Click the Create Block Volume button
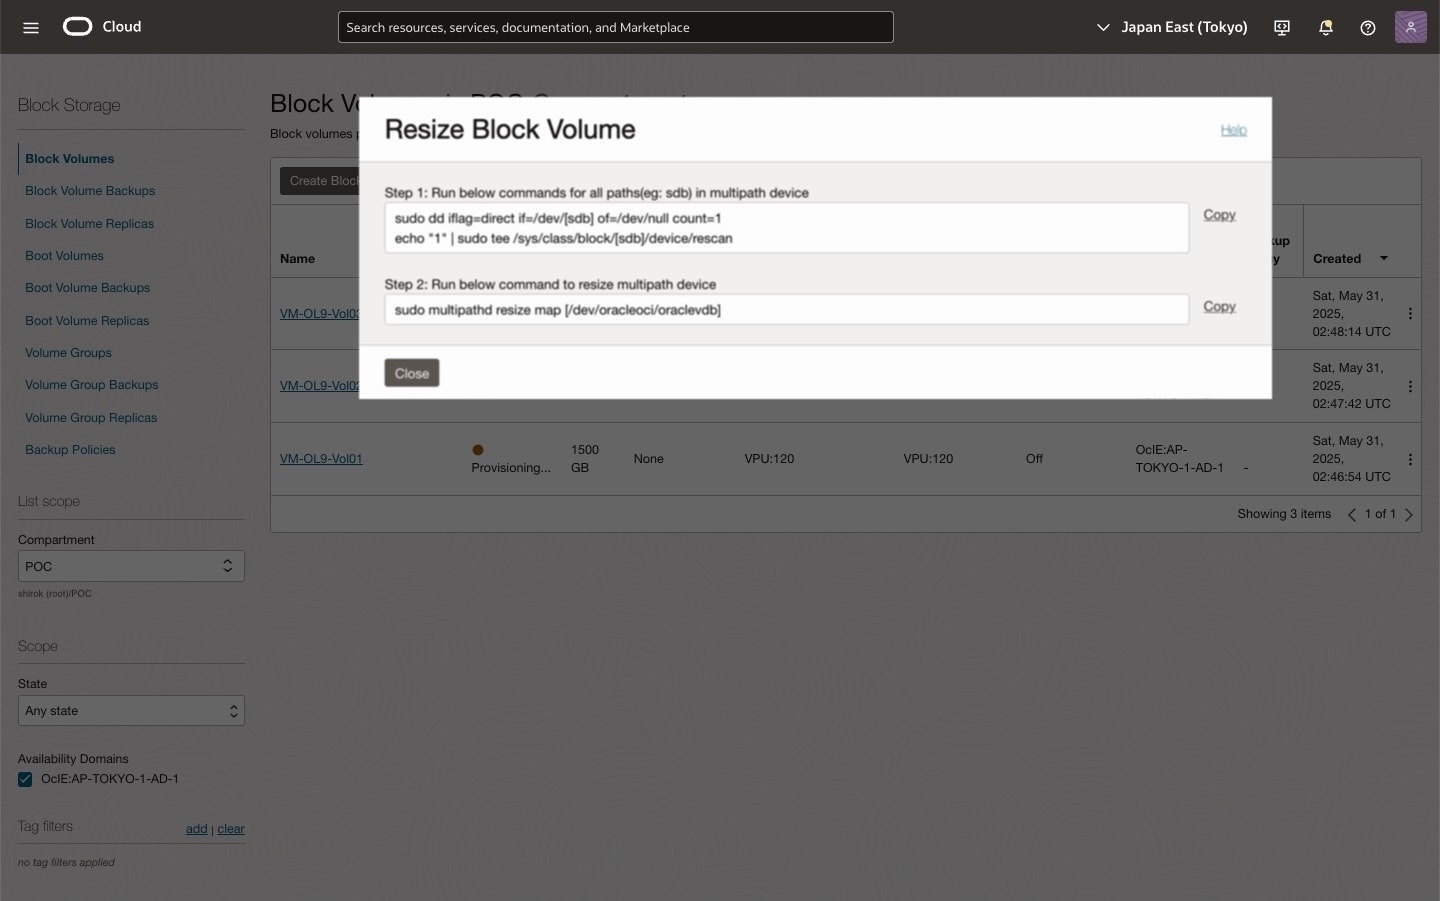The height and width of the screenshot is (901, 1440). [x=320, y=181]
